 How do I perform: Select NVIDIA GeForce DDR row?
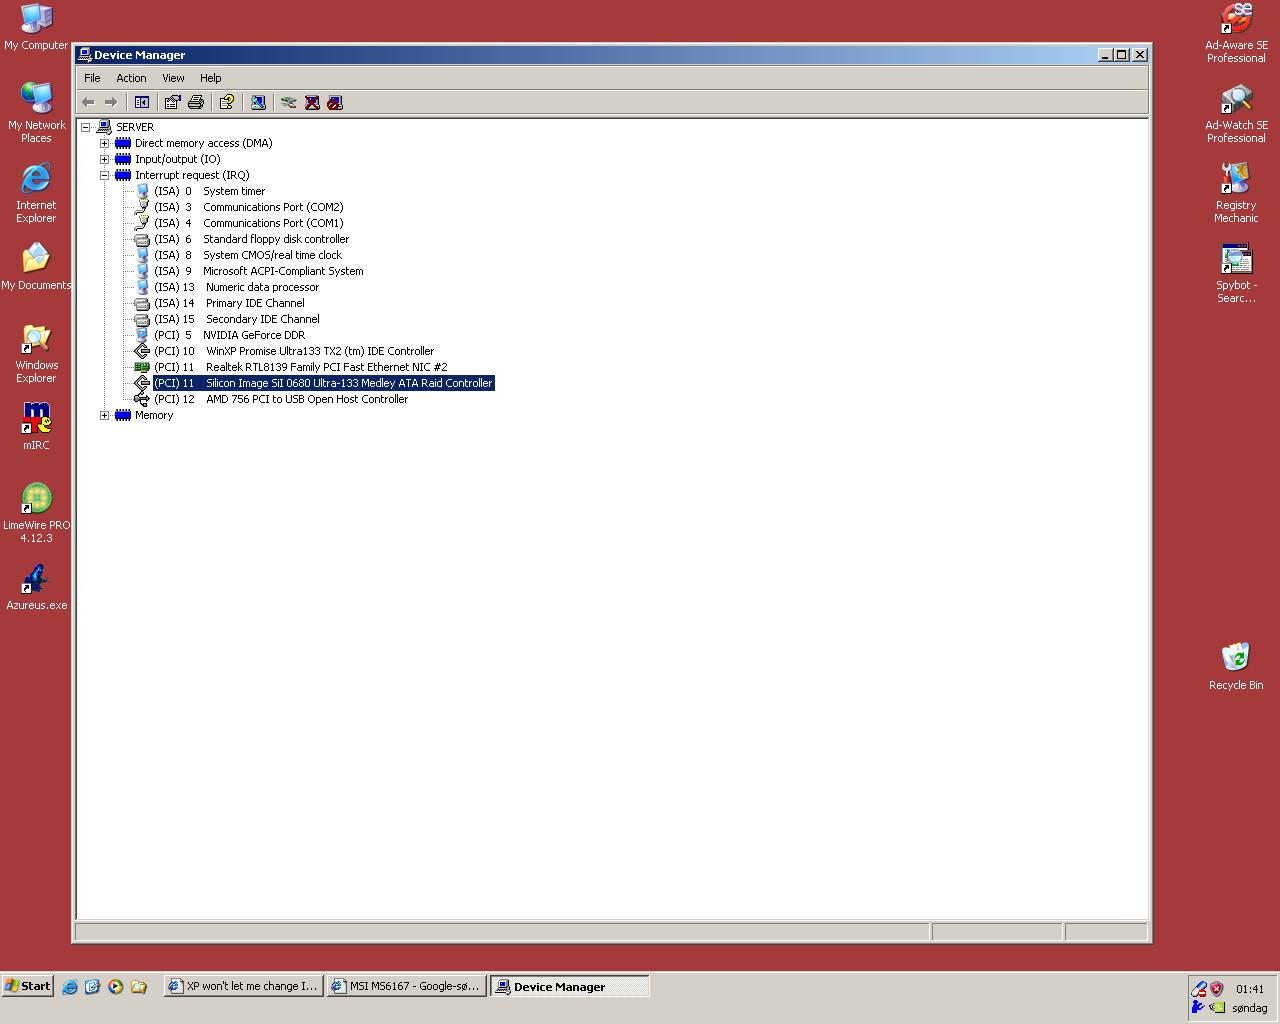pos(229,335)
